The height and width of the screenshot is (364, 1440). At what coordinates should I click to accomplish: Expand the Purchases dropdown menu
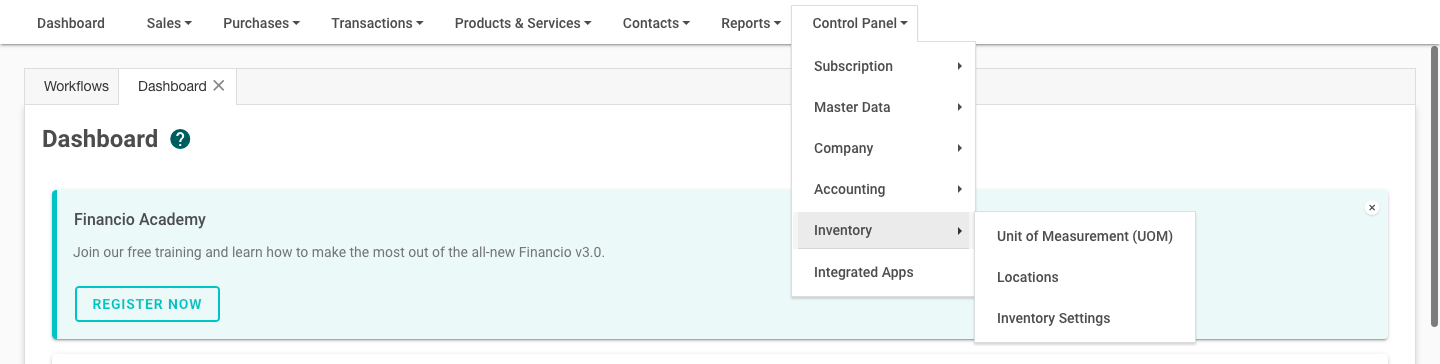(x=261, y=23)
